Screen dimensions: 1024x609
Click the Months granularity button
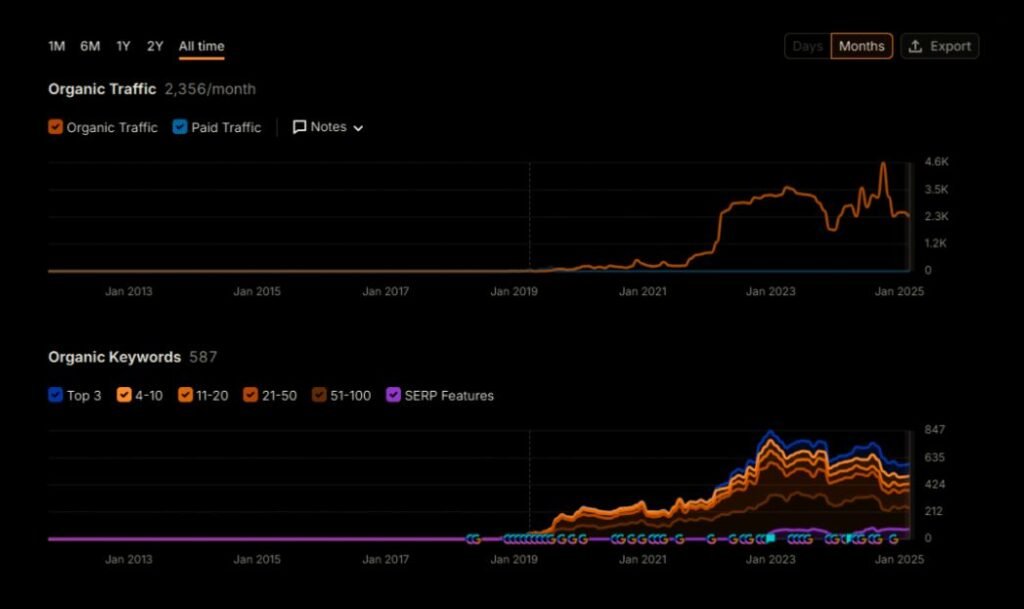861,46
